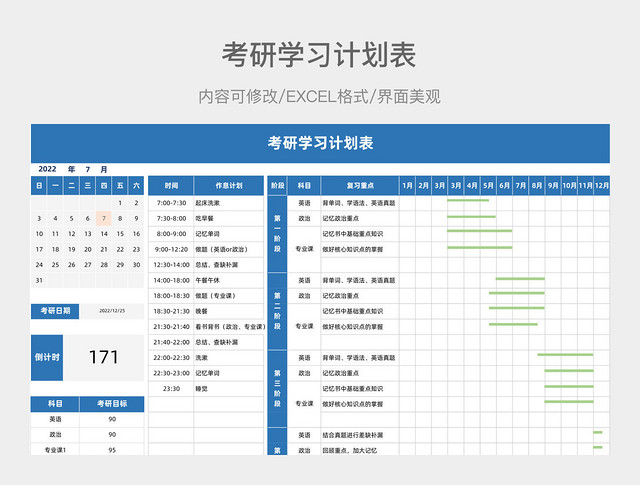Select calendar date 25
The width and height of the screenshot is (640, 485).
pyautogui.click(x=56, y=265)
